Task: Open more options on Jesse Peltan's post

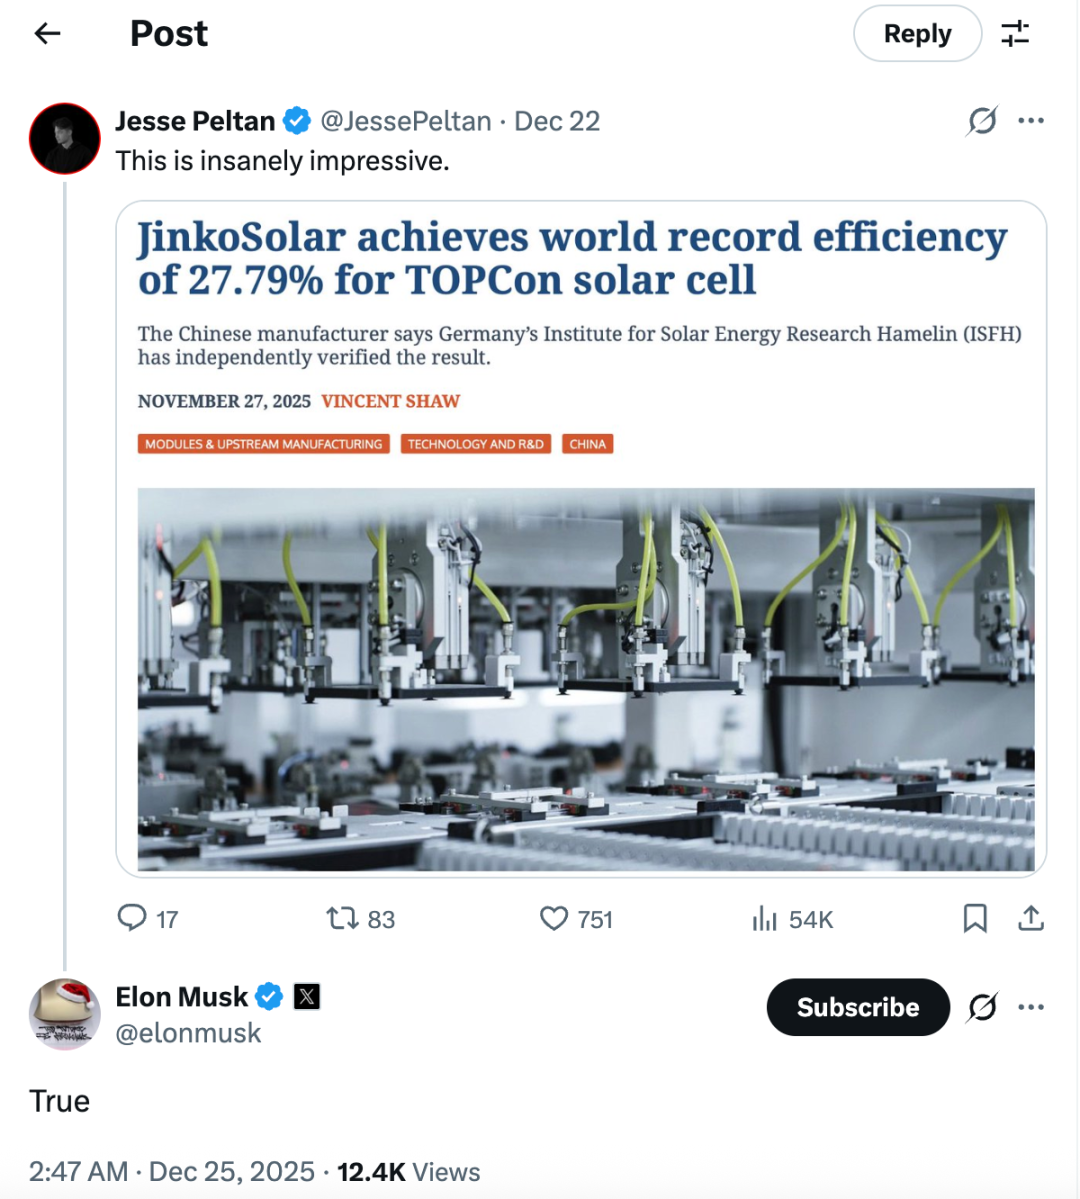Action: click(1031, 121)
